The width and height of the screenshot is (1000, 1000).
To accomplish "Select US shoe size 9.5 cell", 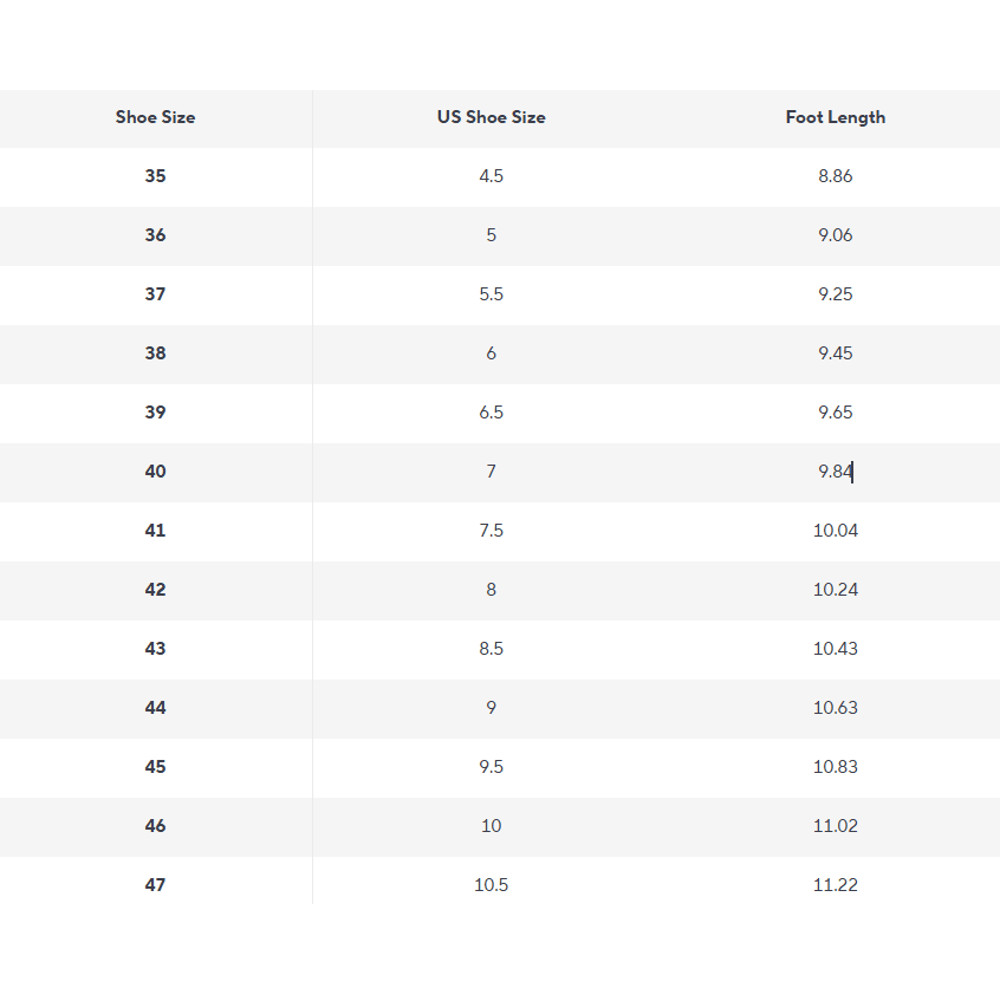I will click(x=491, y=766).
